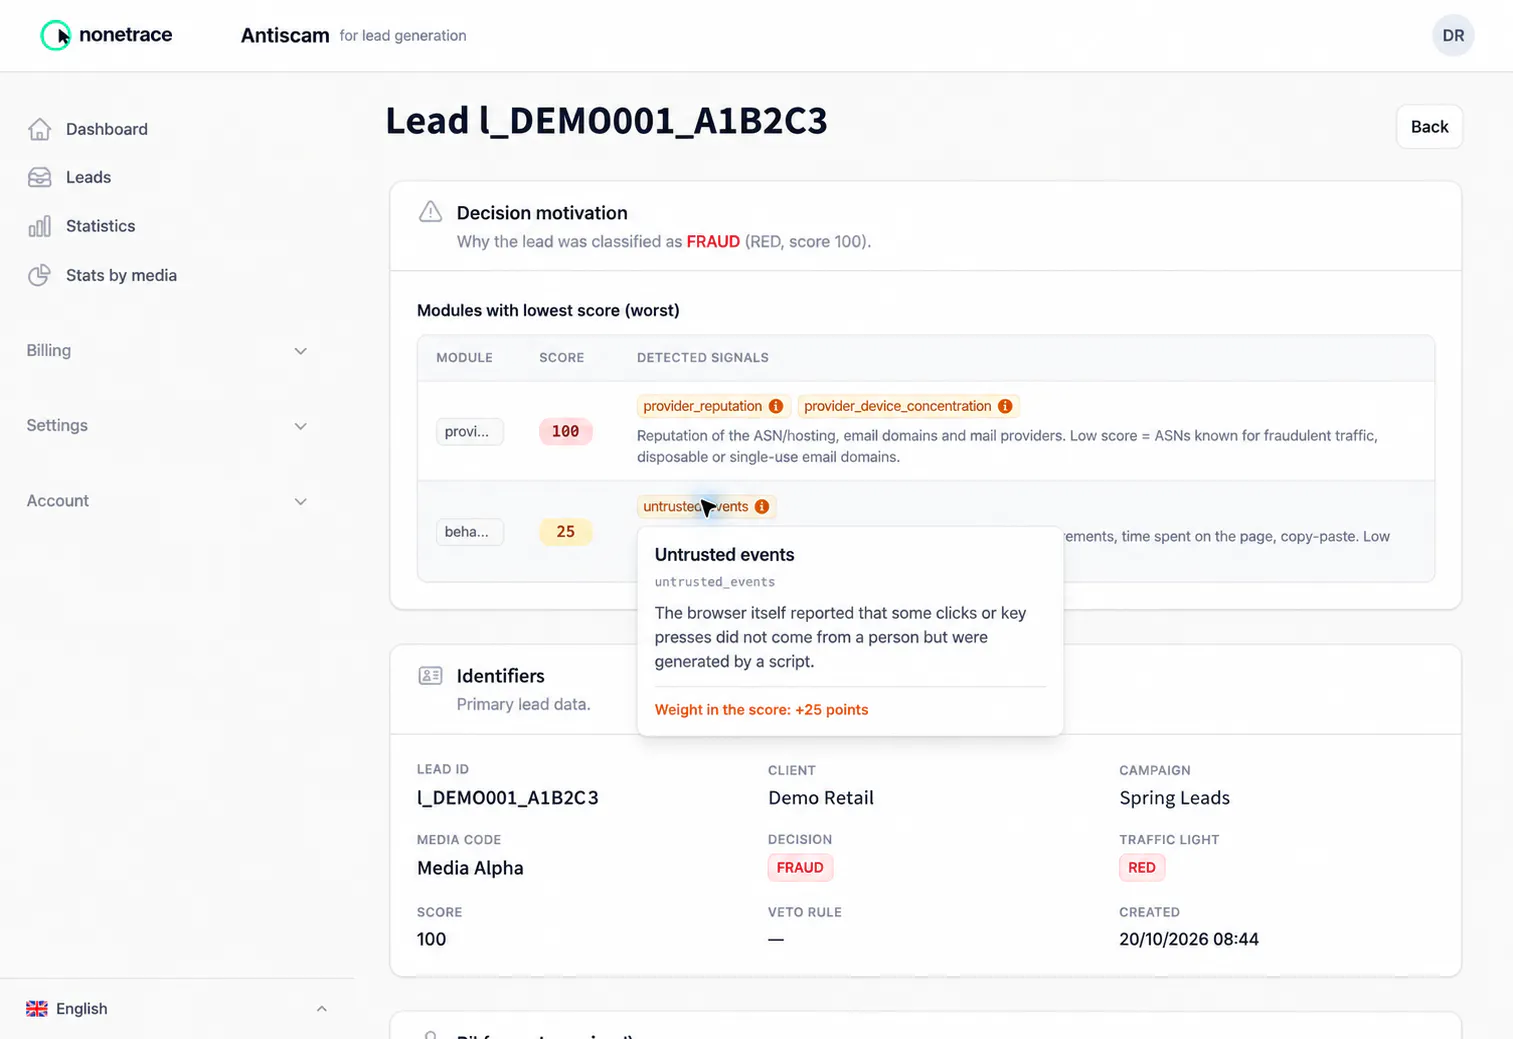Click info icon beside provider_device_concentration

tap(1005, 406)
